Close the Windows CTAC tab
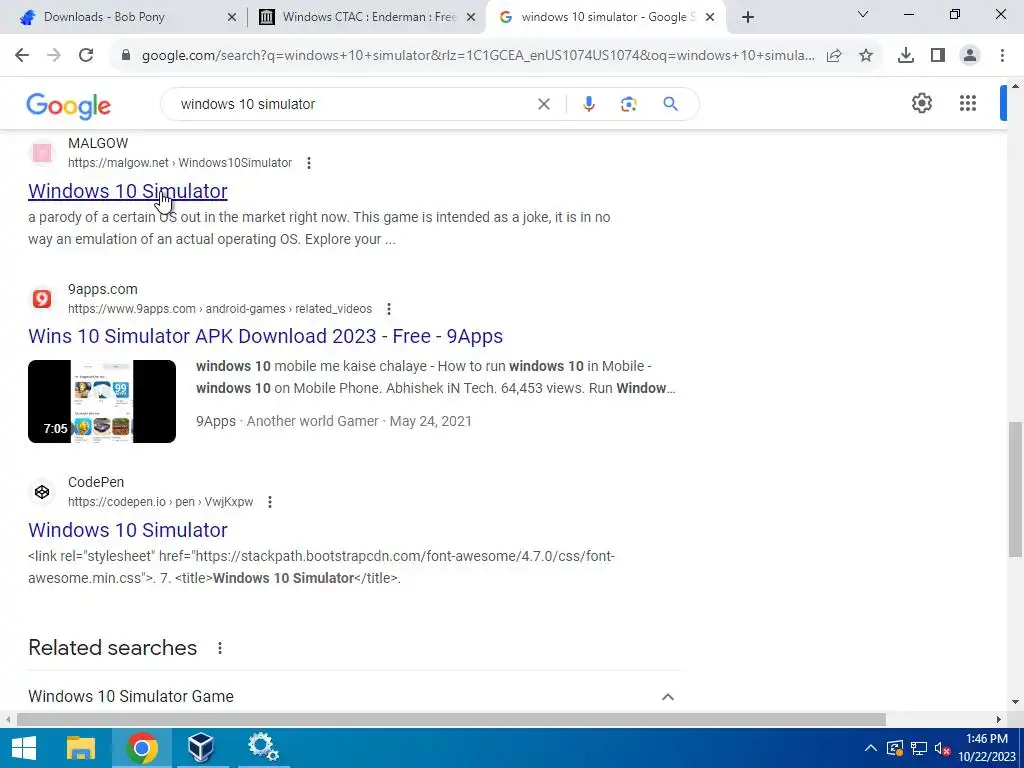This screenshot has width=1024, height=768. tap(471, 18)
